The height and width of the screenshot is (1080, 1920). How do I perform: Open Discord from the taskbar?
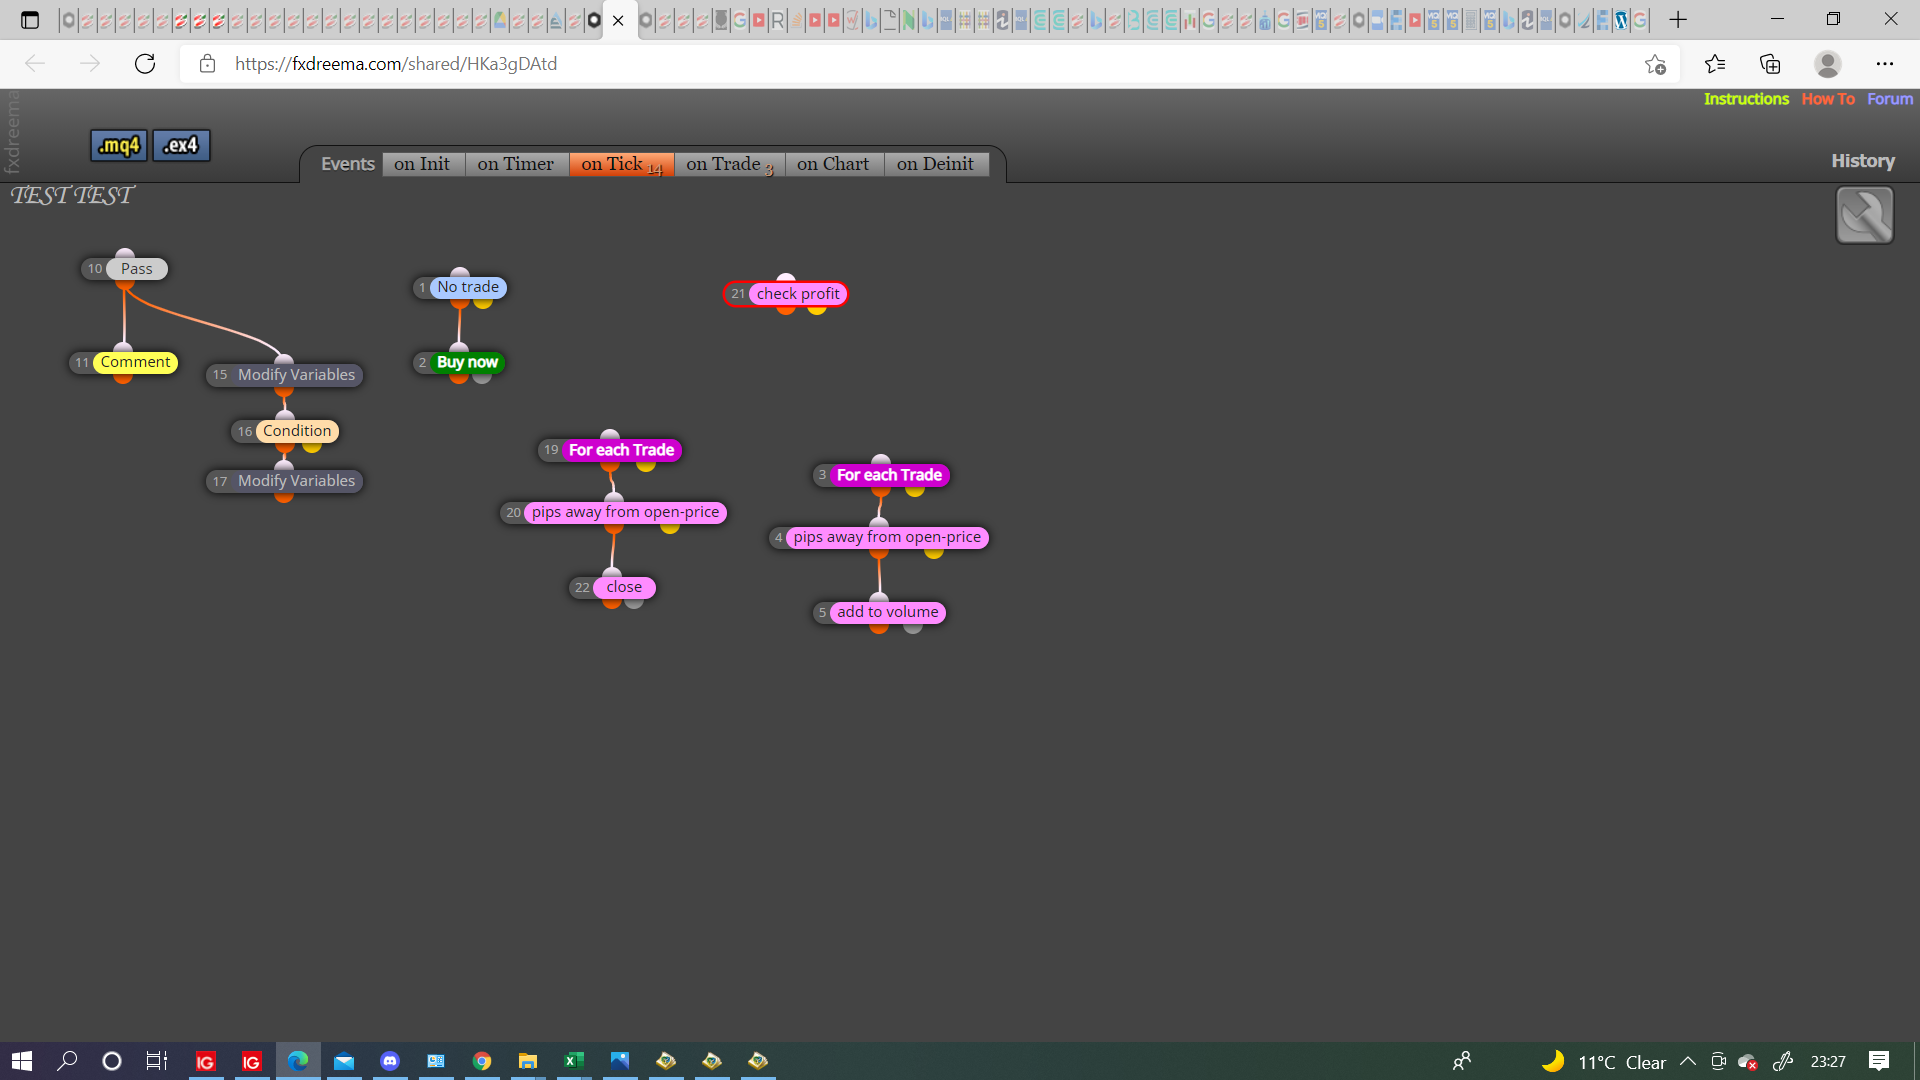pos(390,1061)
